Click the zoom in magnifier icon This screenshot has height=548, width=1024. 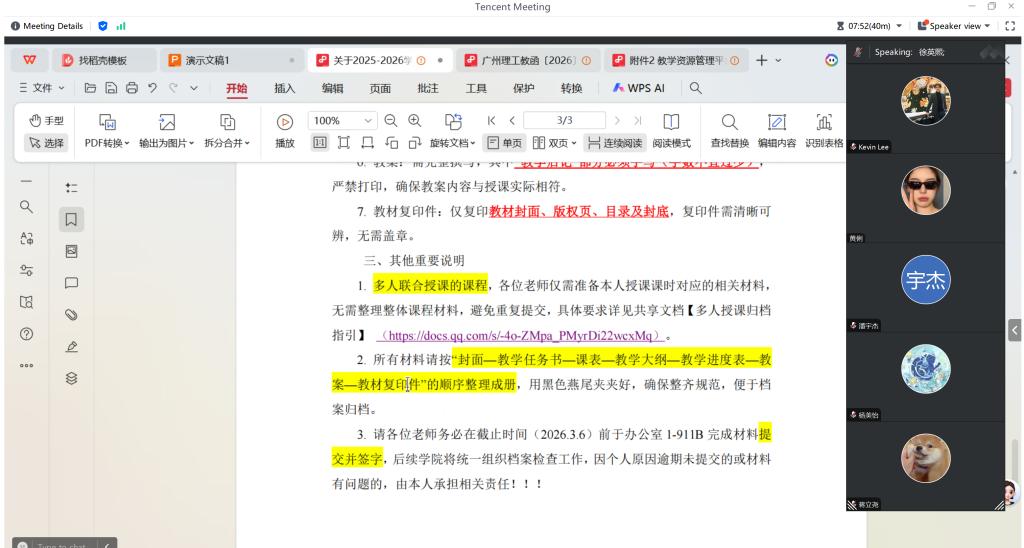coord(413,121)
